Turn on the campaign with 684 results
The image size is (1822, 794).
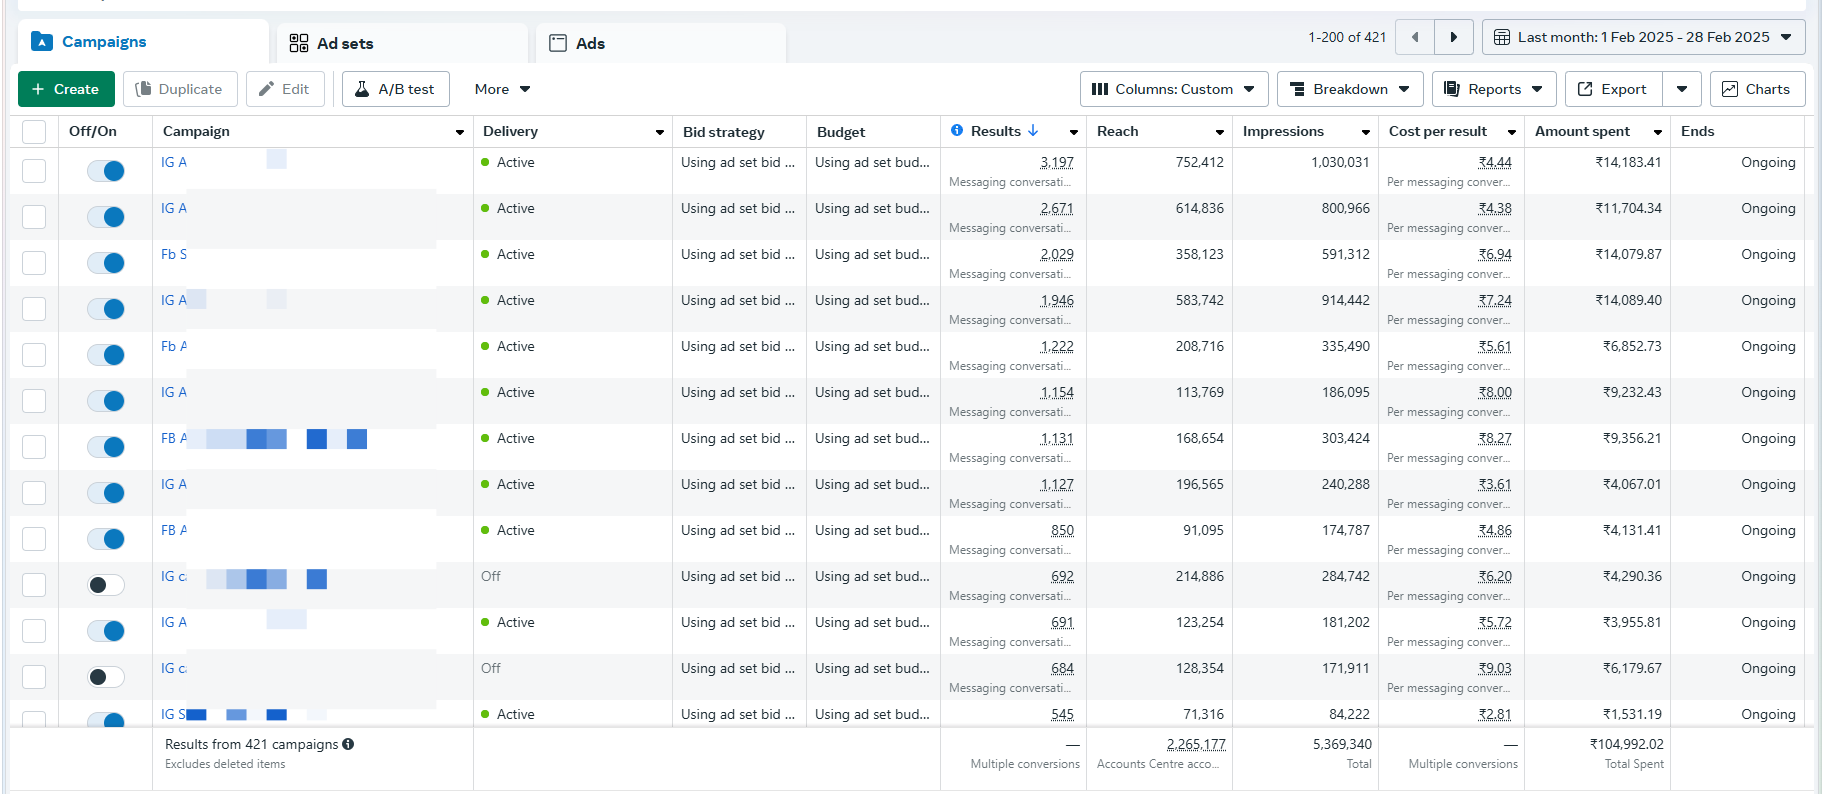coord(106,677)
